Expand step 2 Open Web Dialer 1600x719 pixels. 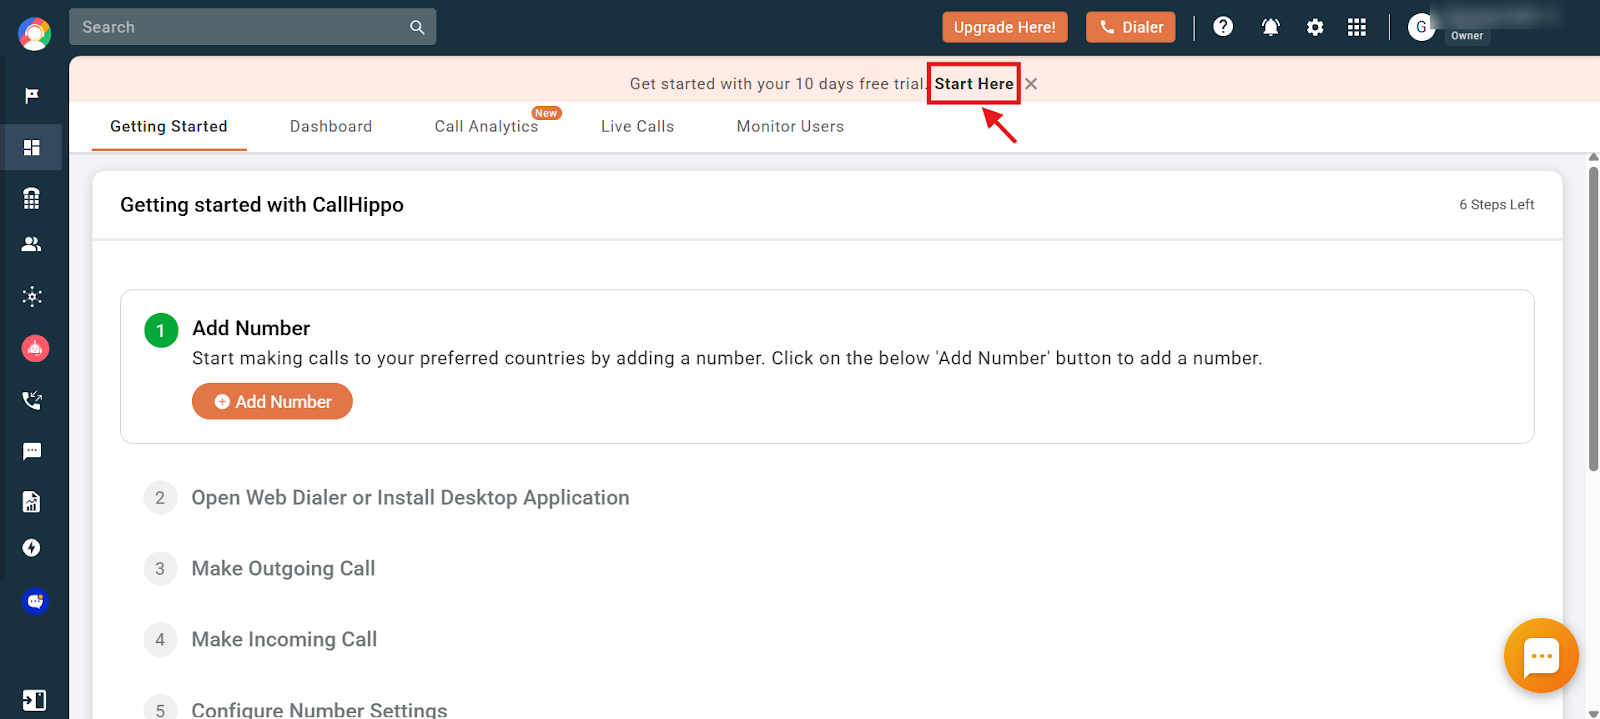(x=410, y=498)
